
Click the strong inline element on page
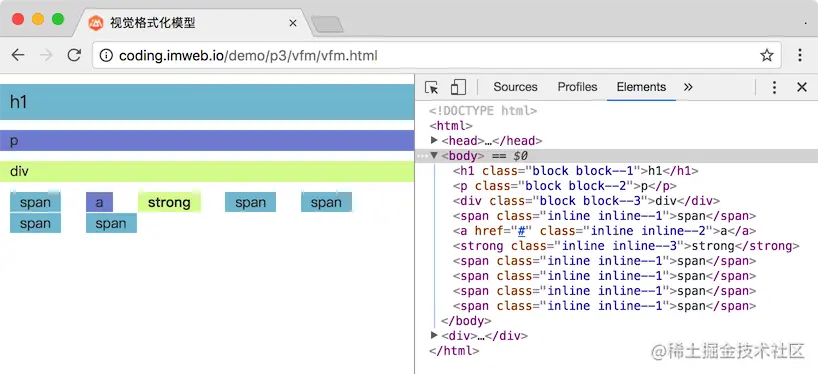click(169, 202)
